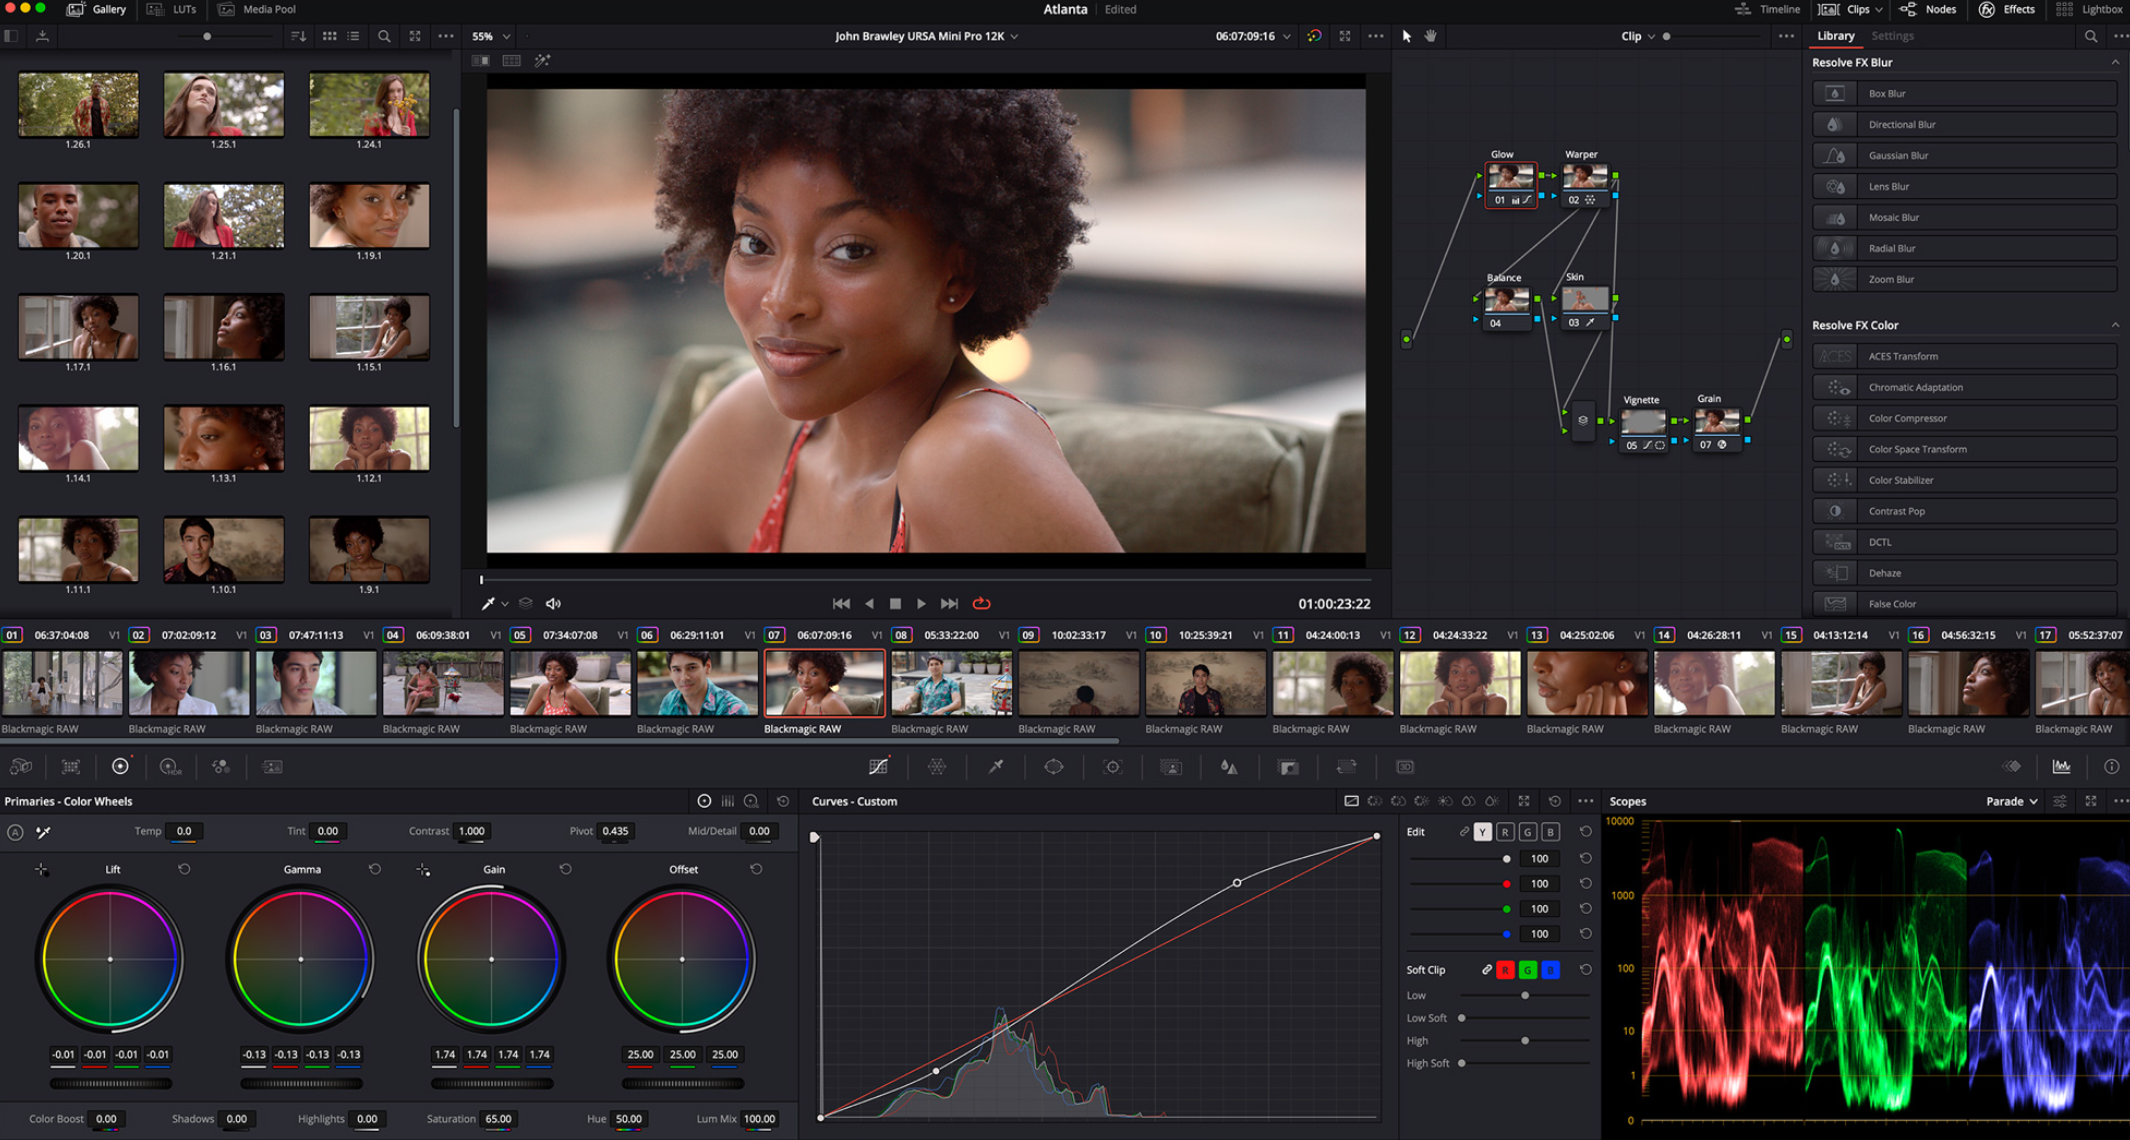Open the Curves palette icon
Image resolution: width=2130 pixels, height=1140 pixels.
877,767
